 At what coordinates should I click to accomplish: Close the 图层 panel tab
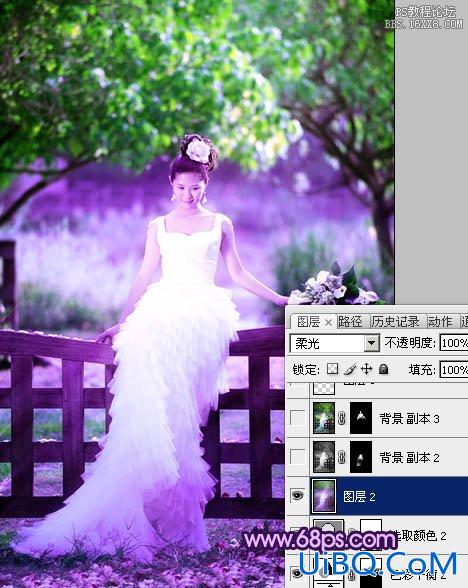click(328, 322)
